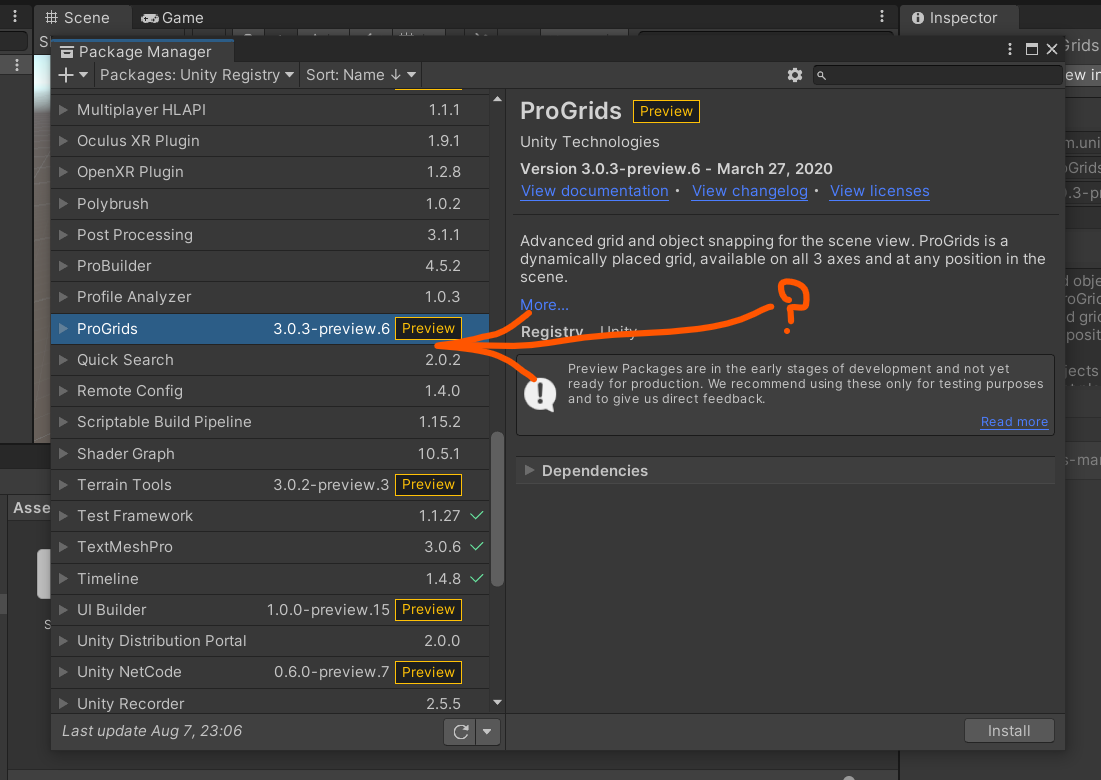Expand the Timeline package versions arrow

63,579
